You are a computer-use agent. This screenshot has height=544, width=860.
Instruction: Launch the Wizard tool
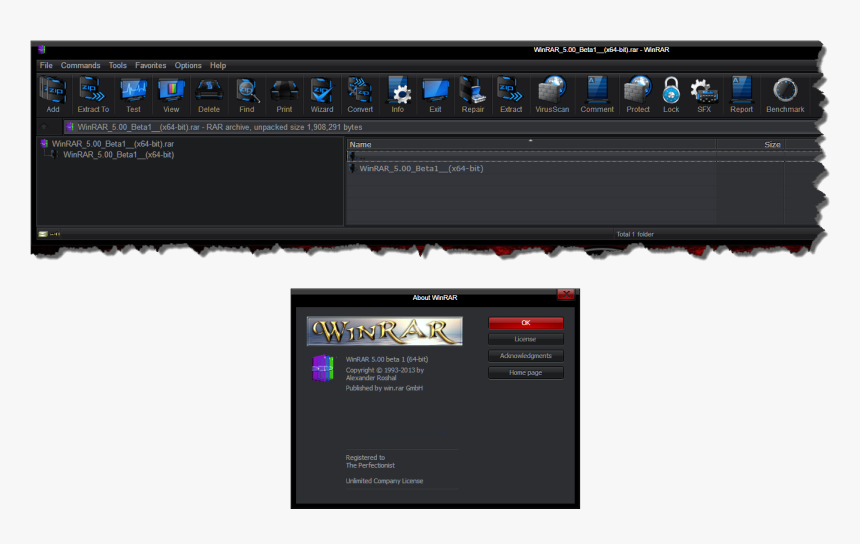(322, 94)
